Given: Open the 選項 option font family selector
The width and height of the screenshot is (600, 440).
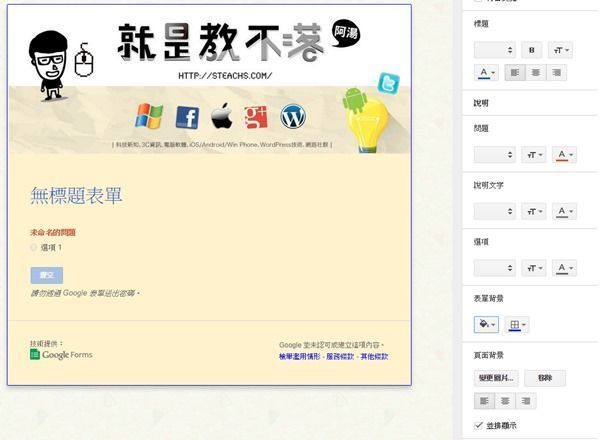Looking at the screenshot, I should click(x=494, y=268).
